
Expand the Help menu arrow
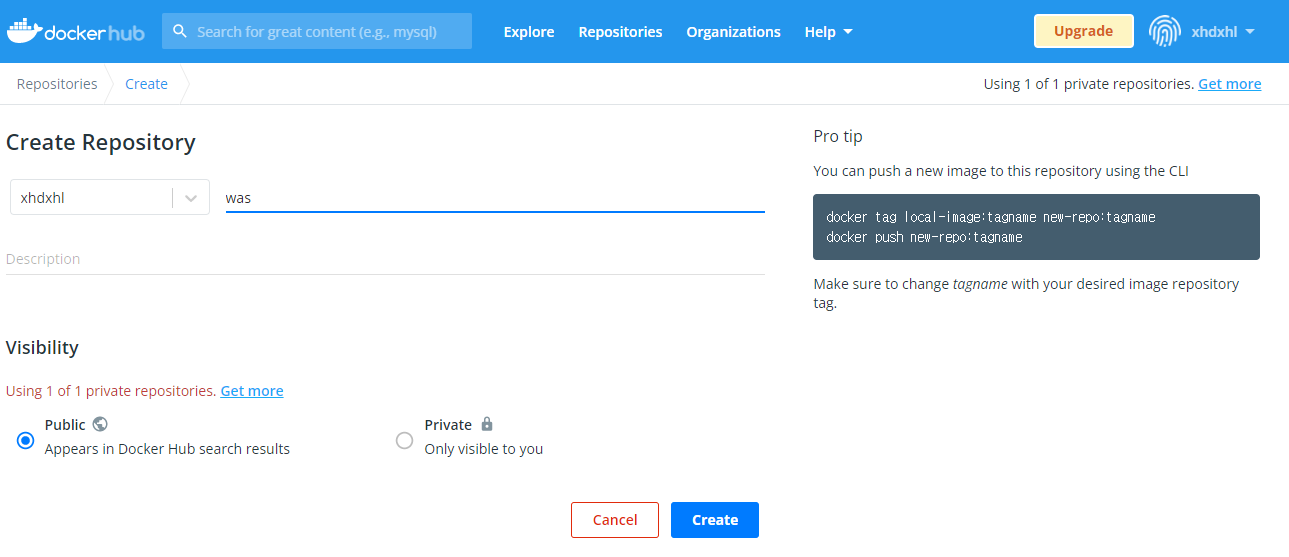pyautogui.click(x=848, y=32)
